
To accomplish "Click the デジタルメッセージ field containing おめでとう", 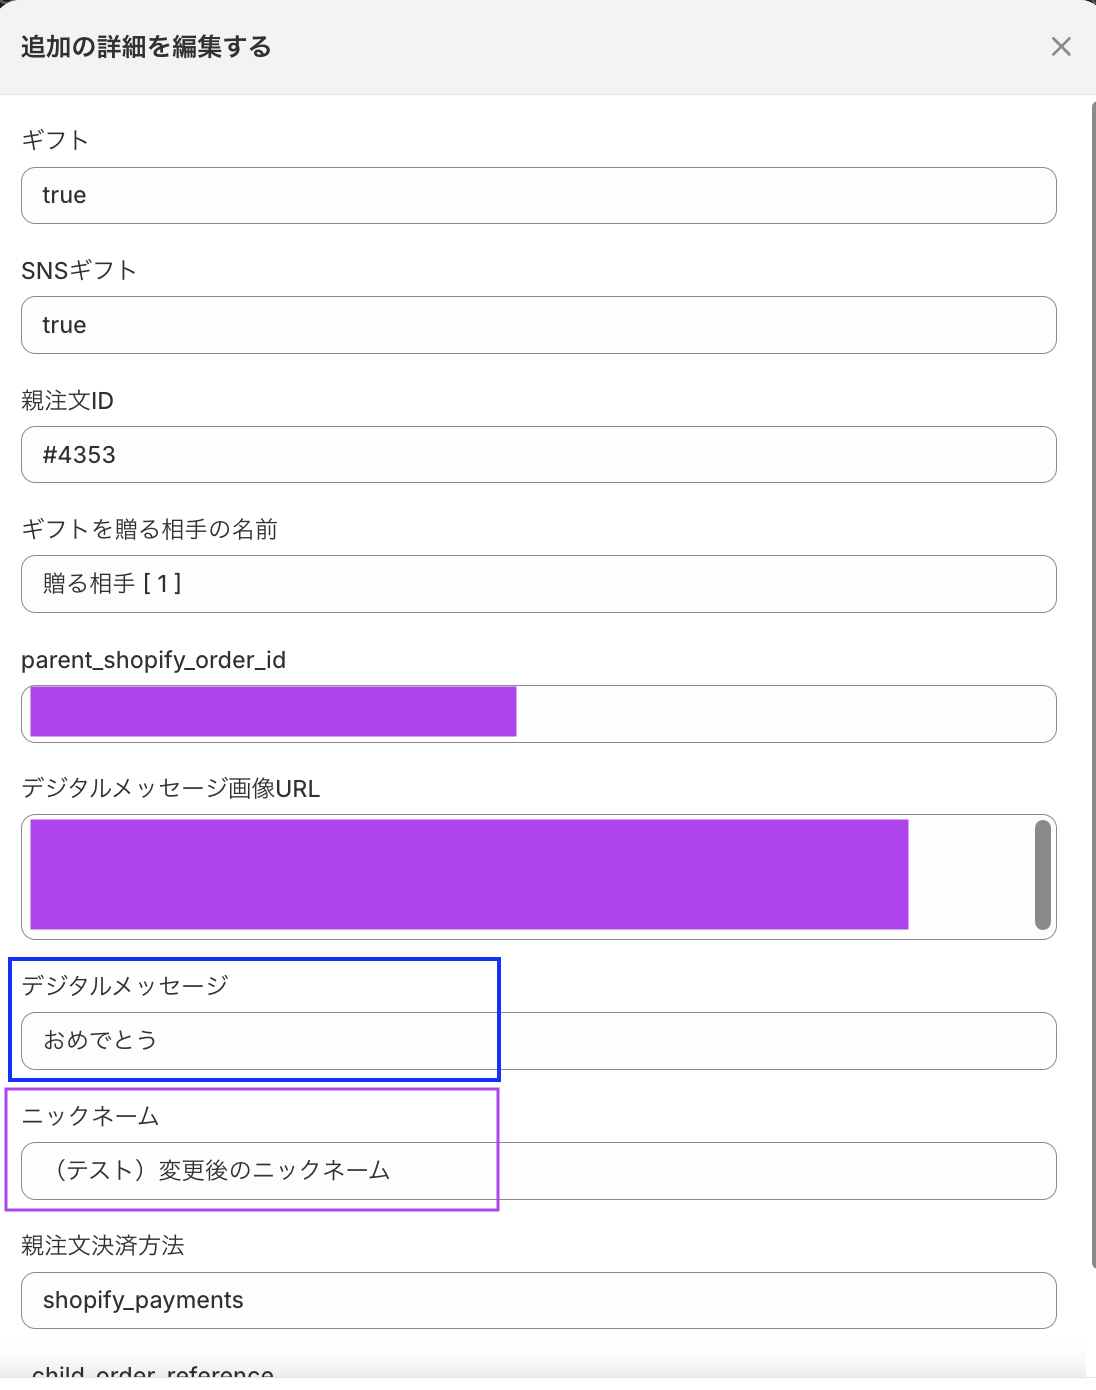I will pos(538,1041).
